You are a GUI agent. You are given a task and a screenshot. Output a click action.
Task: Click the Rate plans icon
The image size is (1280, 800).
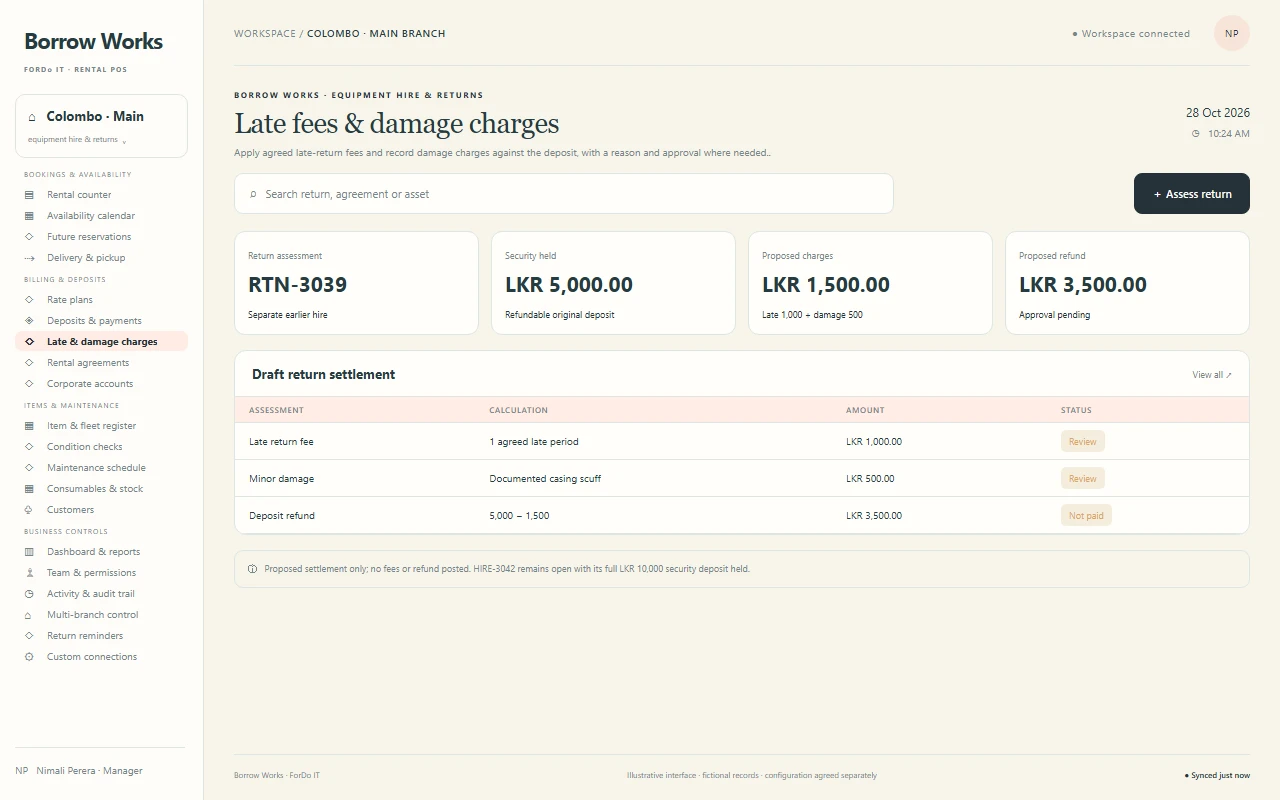tap(29, 300)
